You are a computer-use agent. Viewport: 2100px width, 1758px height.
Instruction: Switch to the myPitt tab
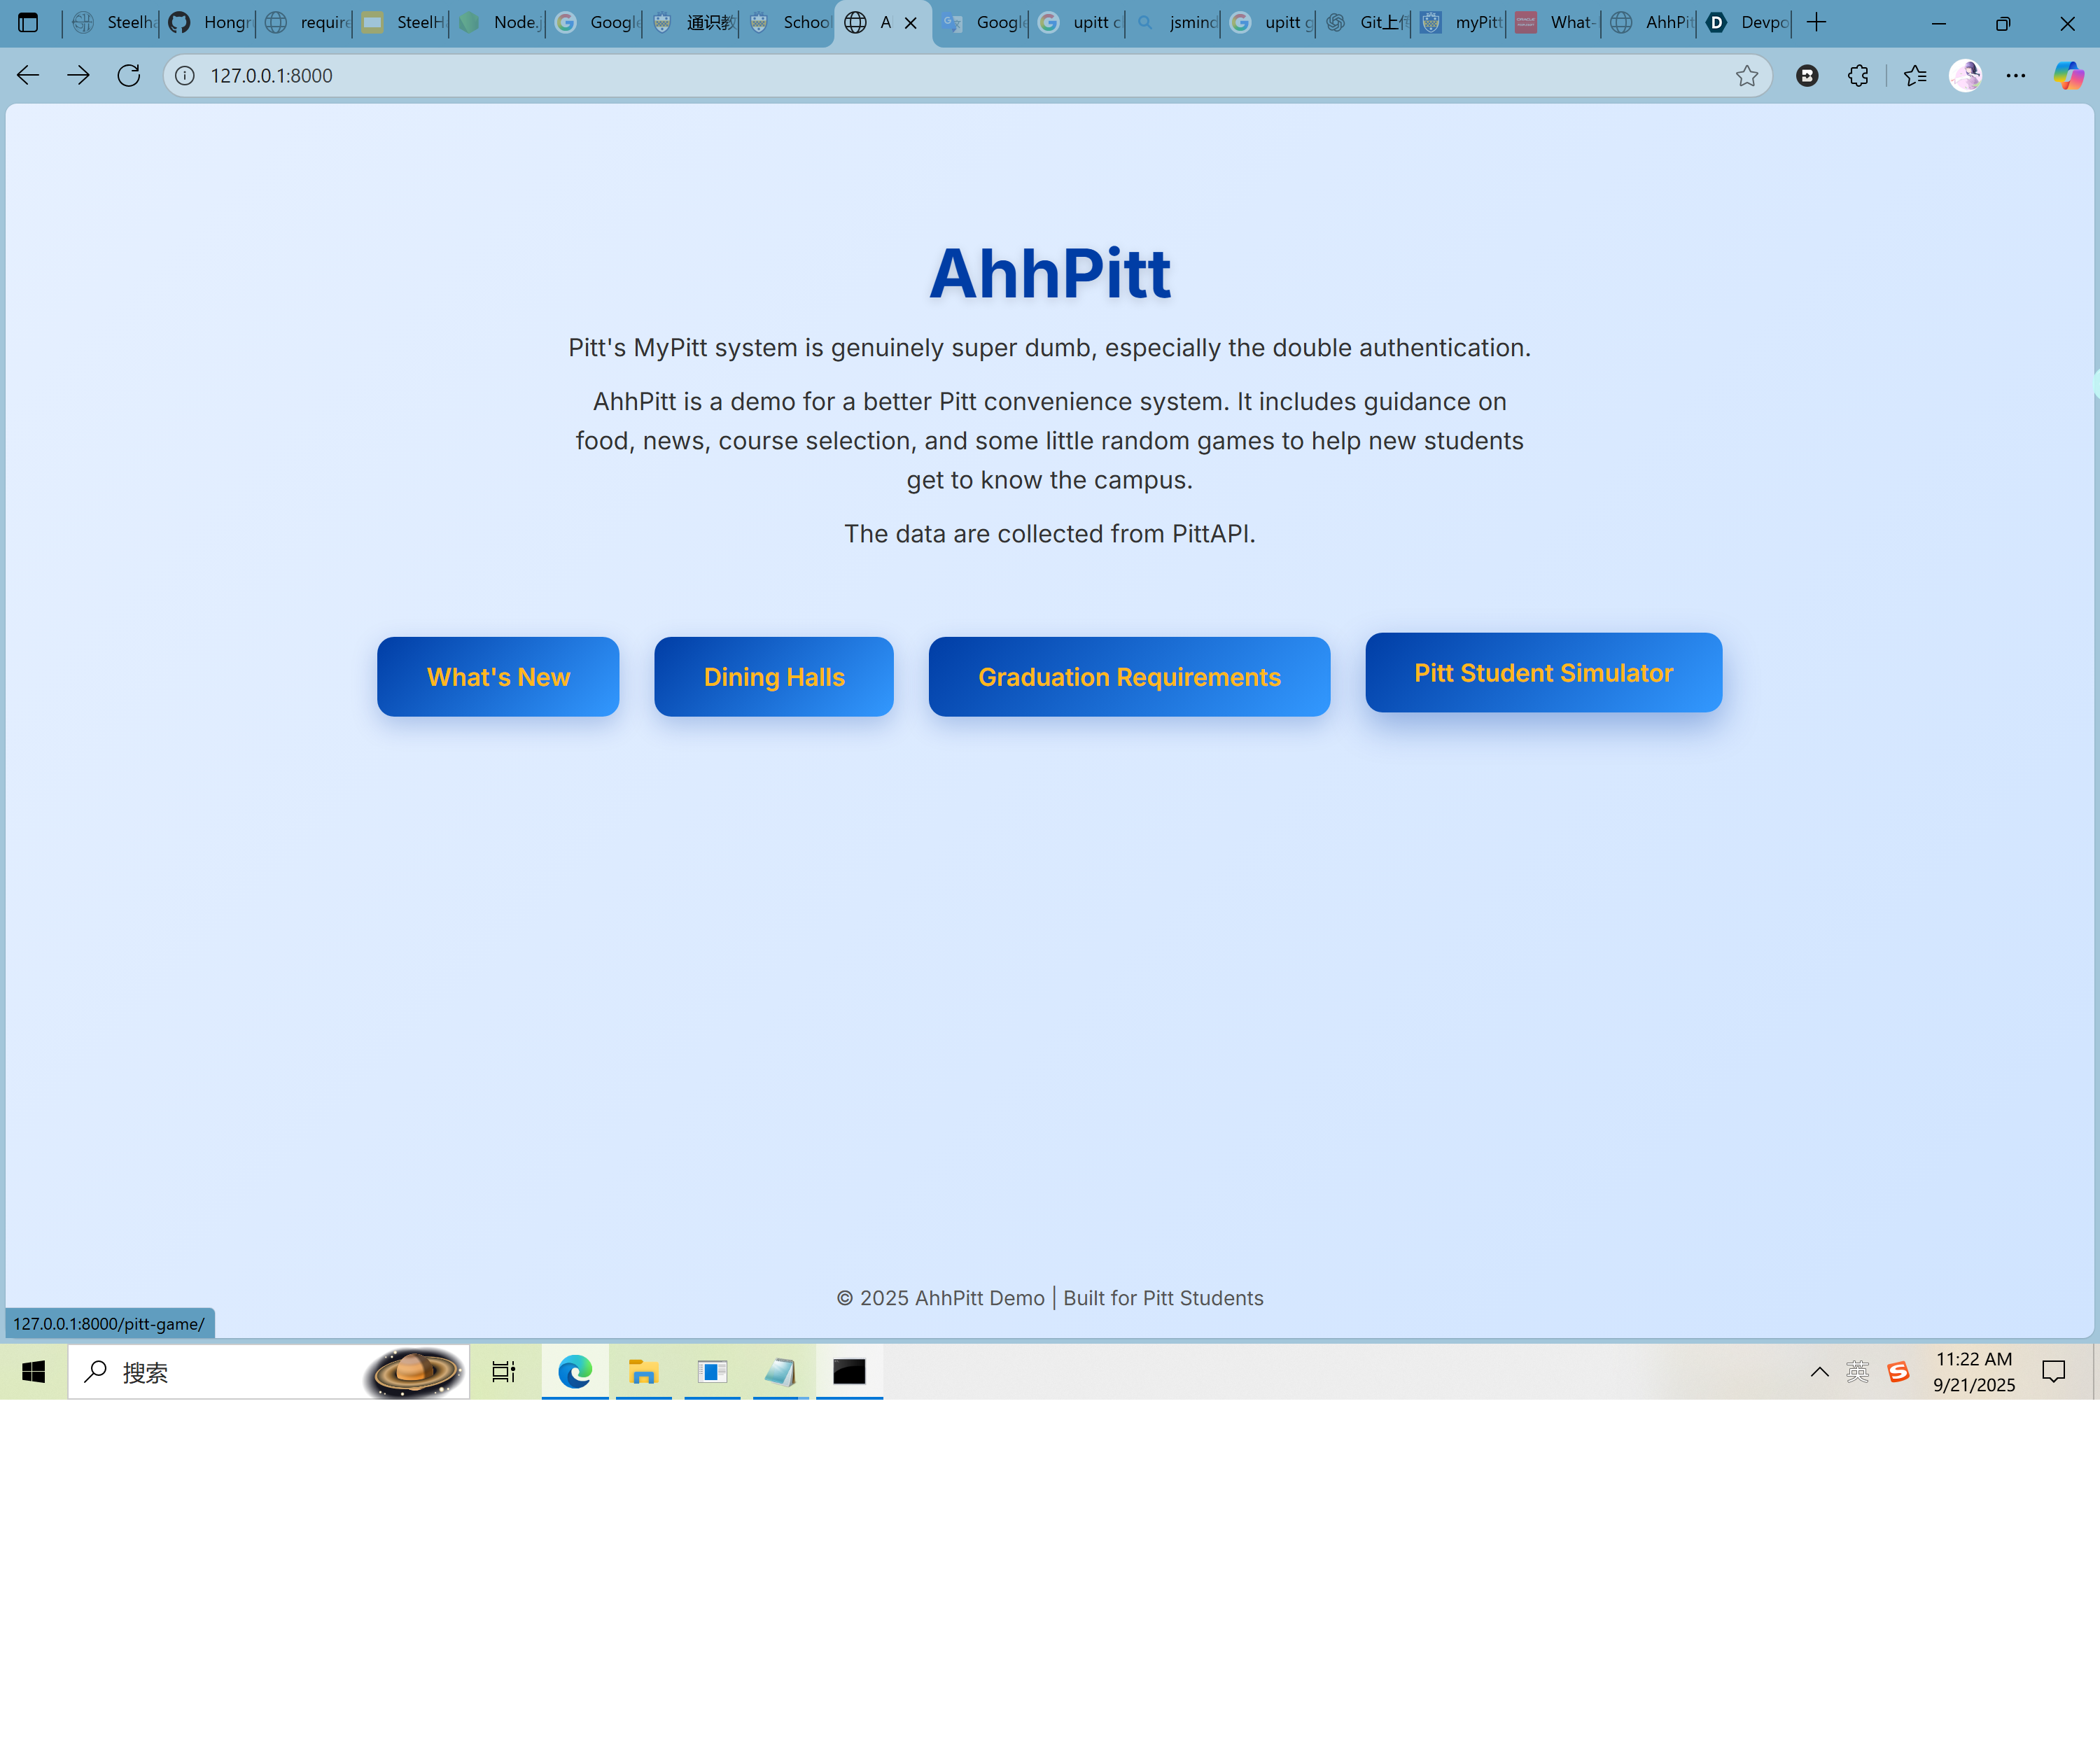click(1463, 22)
